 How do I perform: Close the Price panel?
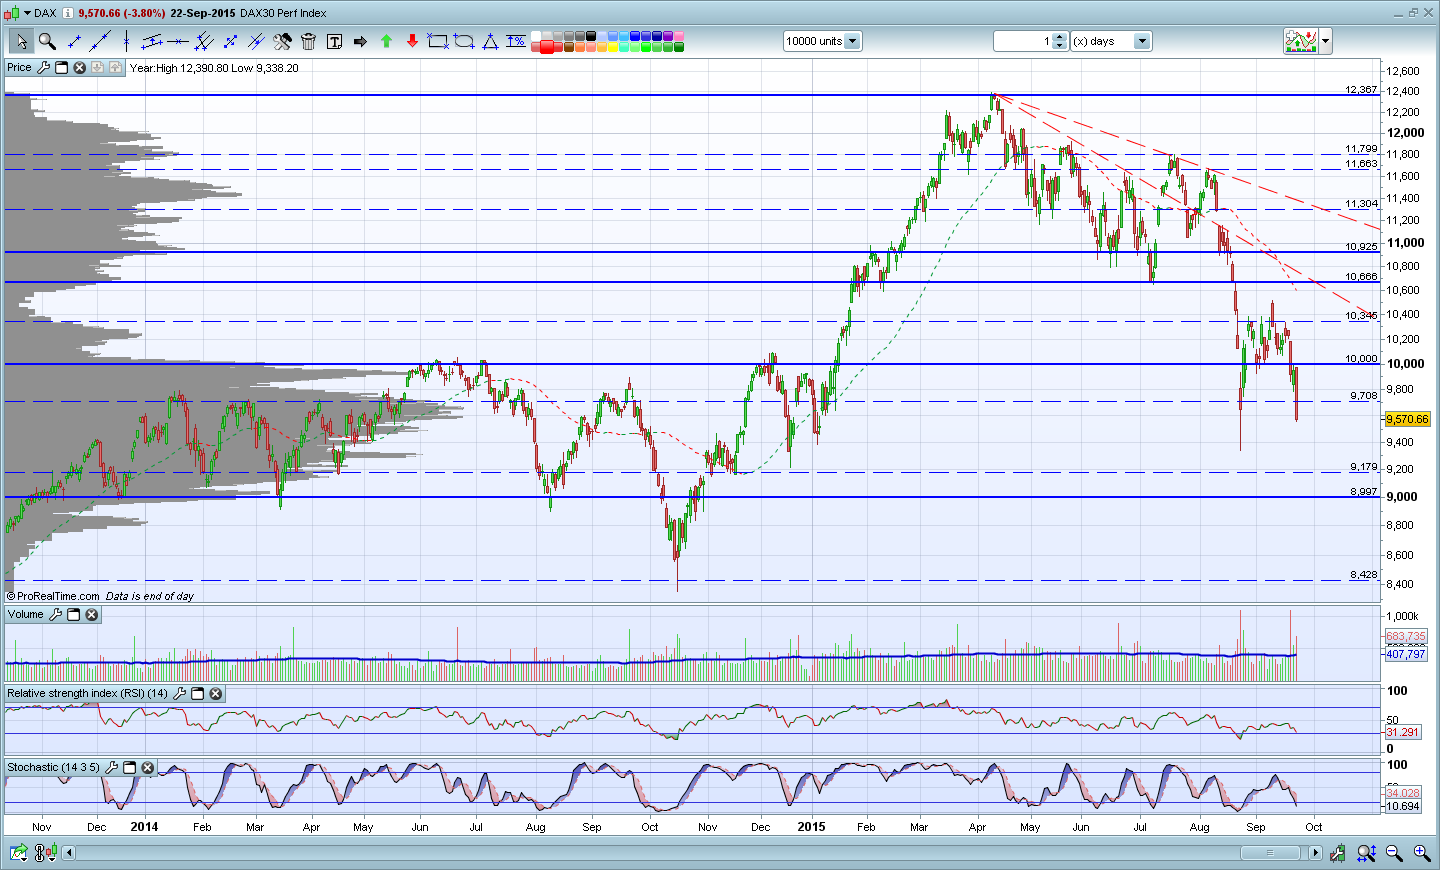(x=79, y=68)
